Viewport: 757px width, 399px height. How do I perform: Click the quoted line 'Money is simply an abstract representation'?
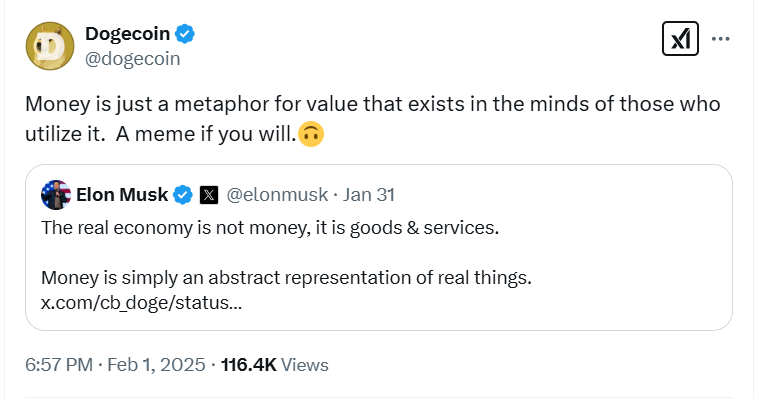[x=286, y=278]
